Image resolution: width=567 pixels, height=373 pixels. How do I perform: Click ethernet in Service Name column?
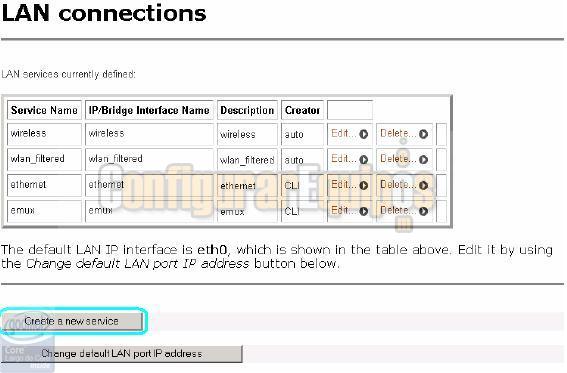pos(28,185)
